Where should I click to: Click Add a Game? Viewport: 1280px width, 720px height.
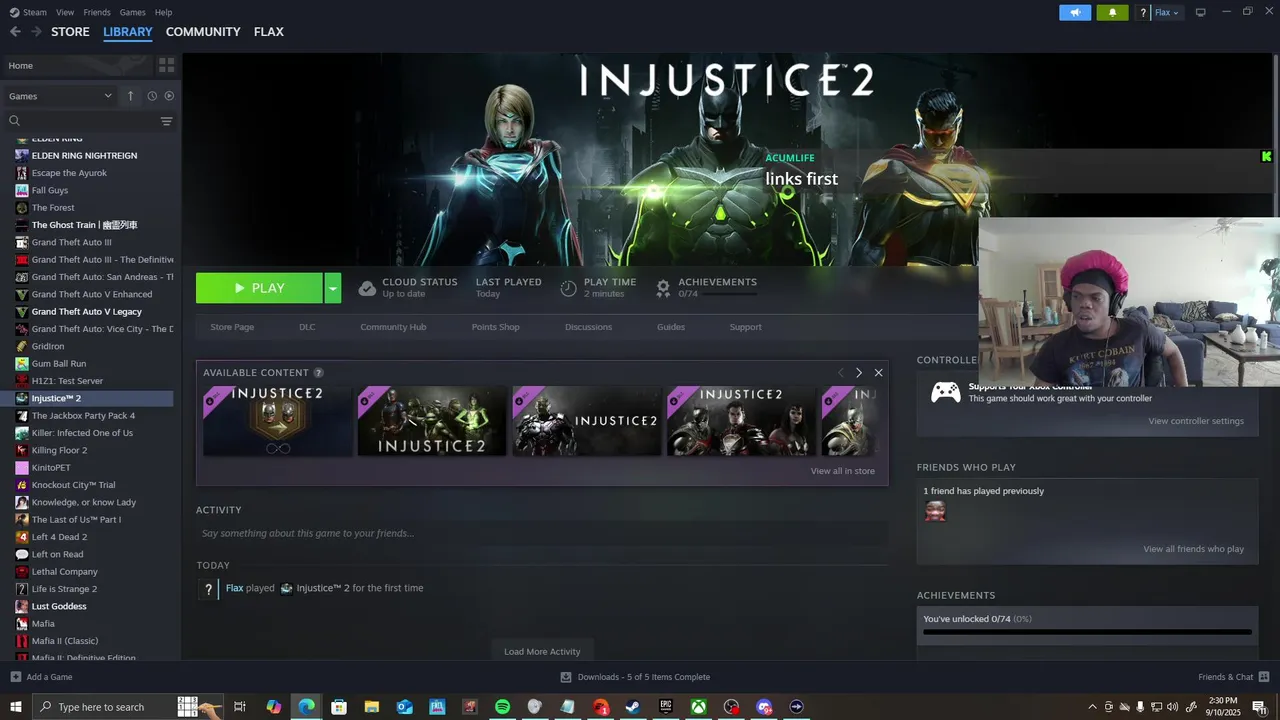(x=41, y=677)
